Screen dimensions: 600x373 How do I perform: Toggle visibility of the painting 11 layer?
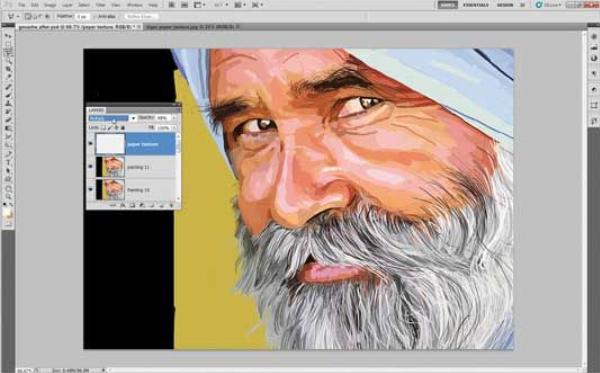coord(91,167)
